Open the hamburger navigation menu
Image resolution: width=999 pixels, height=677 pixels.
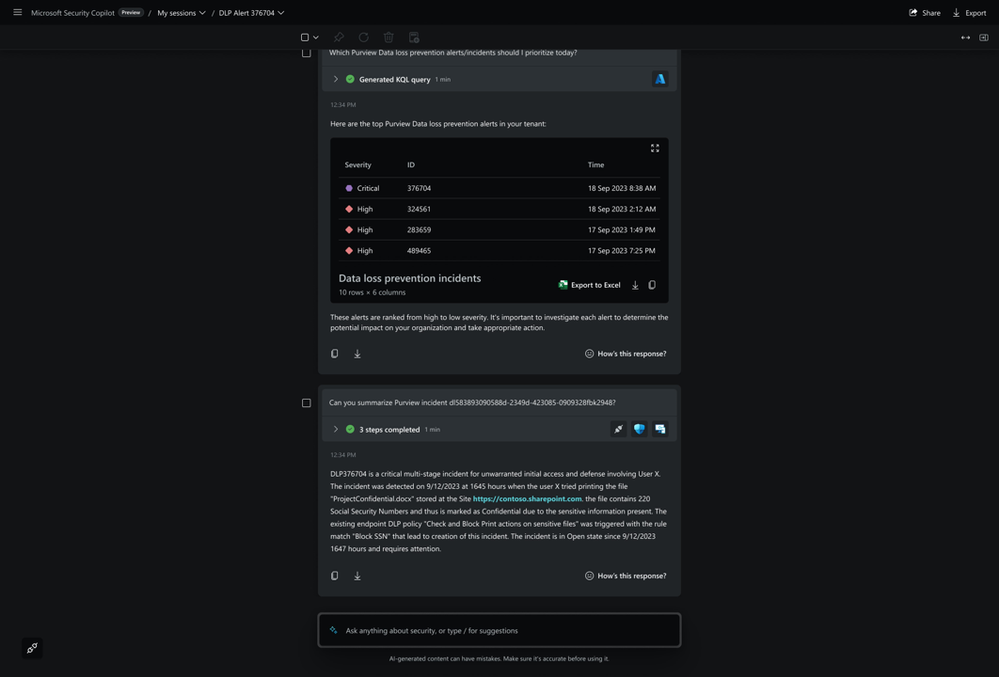(17, 12)
